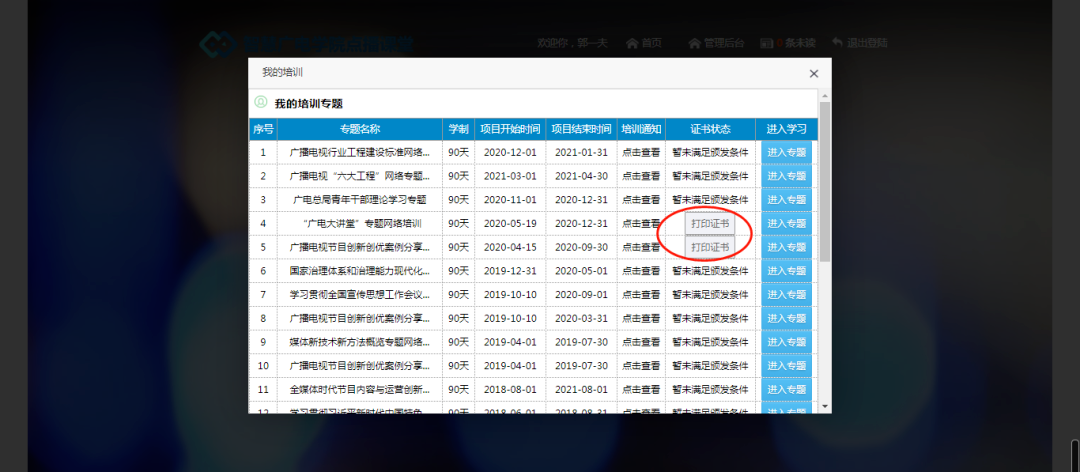Click the 证书状态 column header

click(710, 129)
